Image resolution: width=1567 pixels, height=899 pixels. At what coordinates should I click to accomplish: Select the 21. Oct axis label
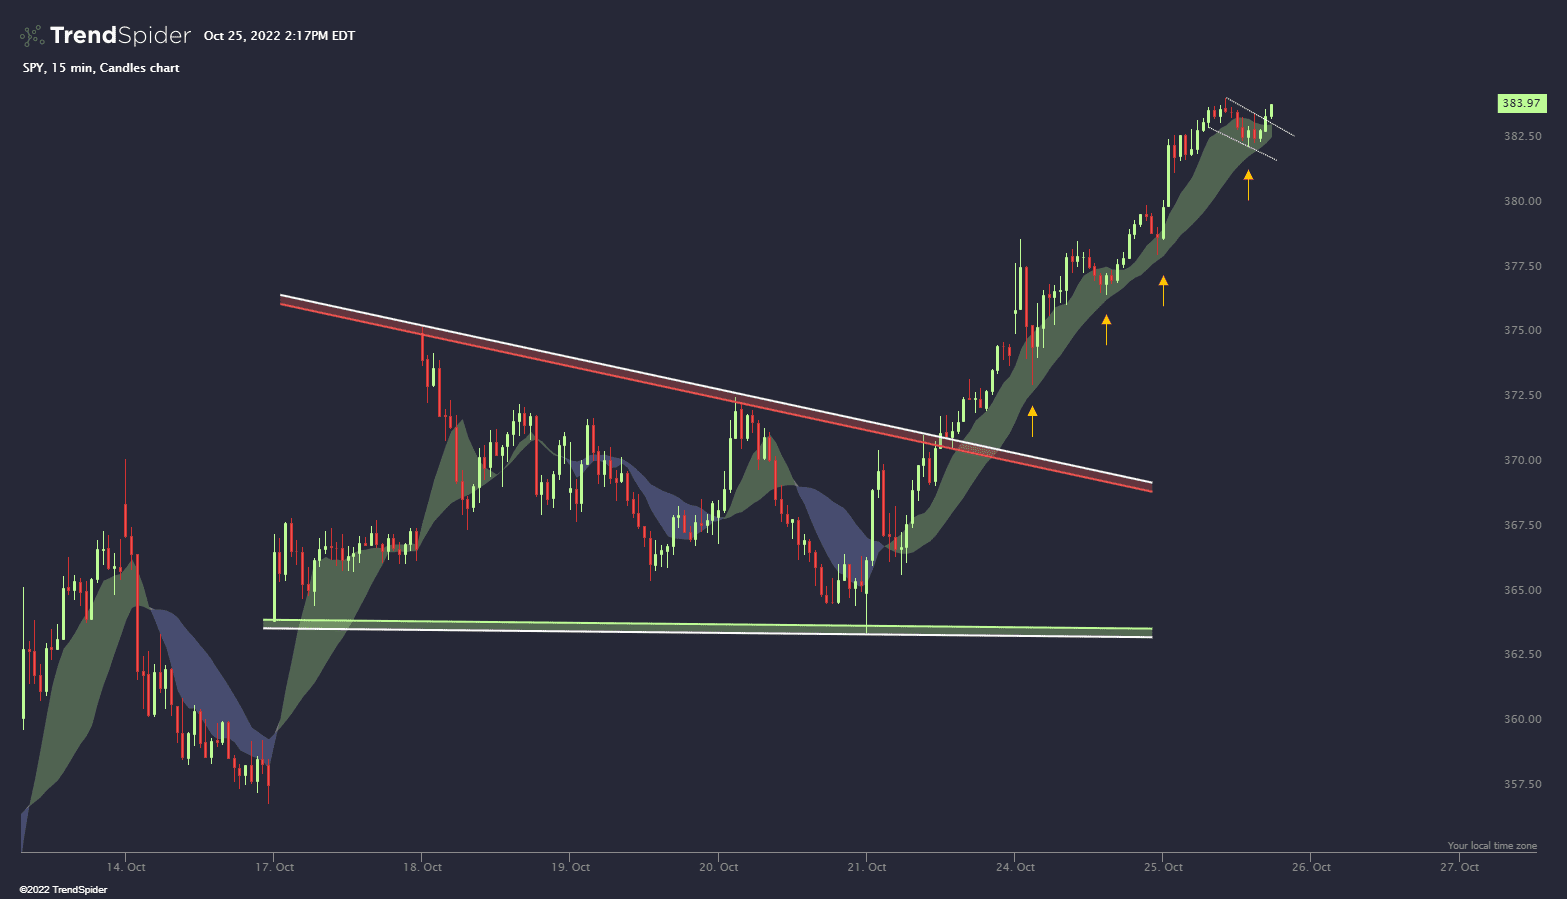coord(865,867)
